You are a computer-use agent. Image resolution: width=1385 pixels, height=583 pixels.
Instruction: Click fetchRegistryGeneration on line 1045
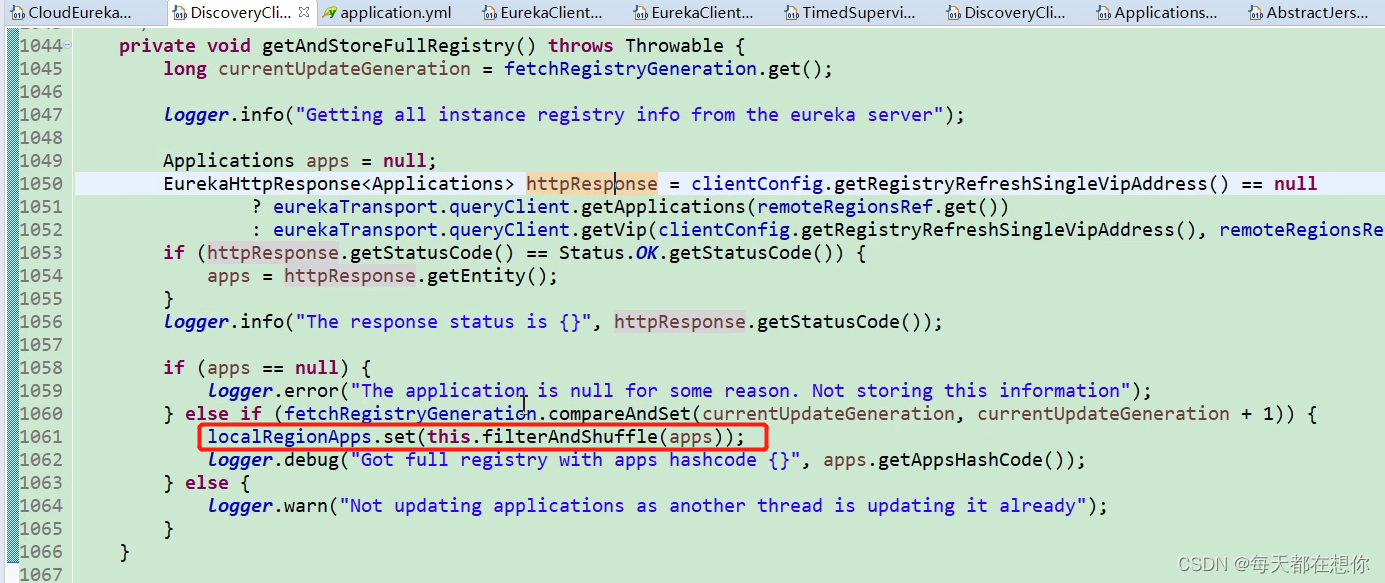click(x=630, y=69)
